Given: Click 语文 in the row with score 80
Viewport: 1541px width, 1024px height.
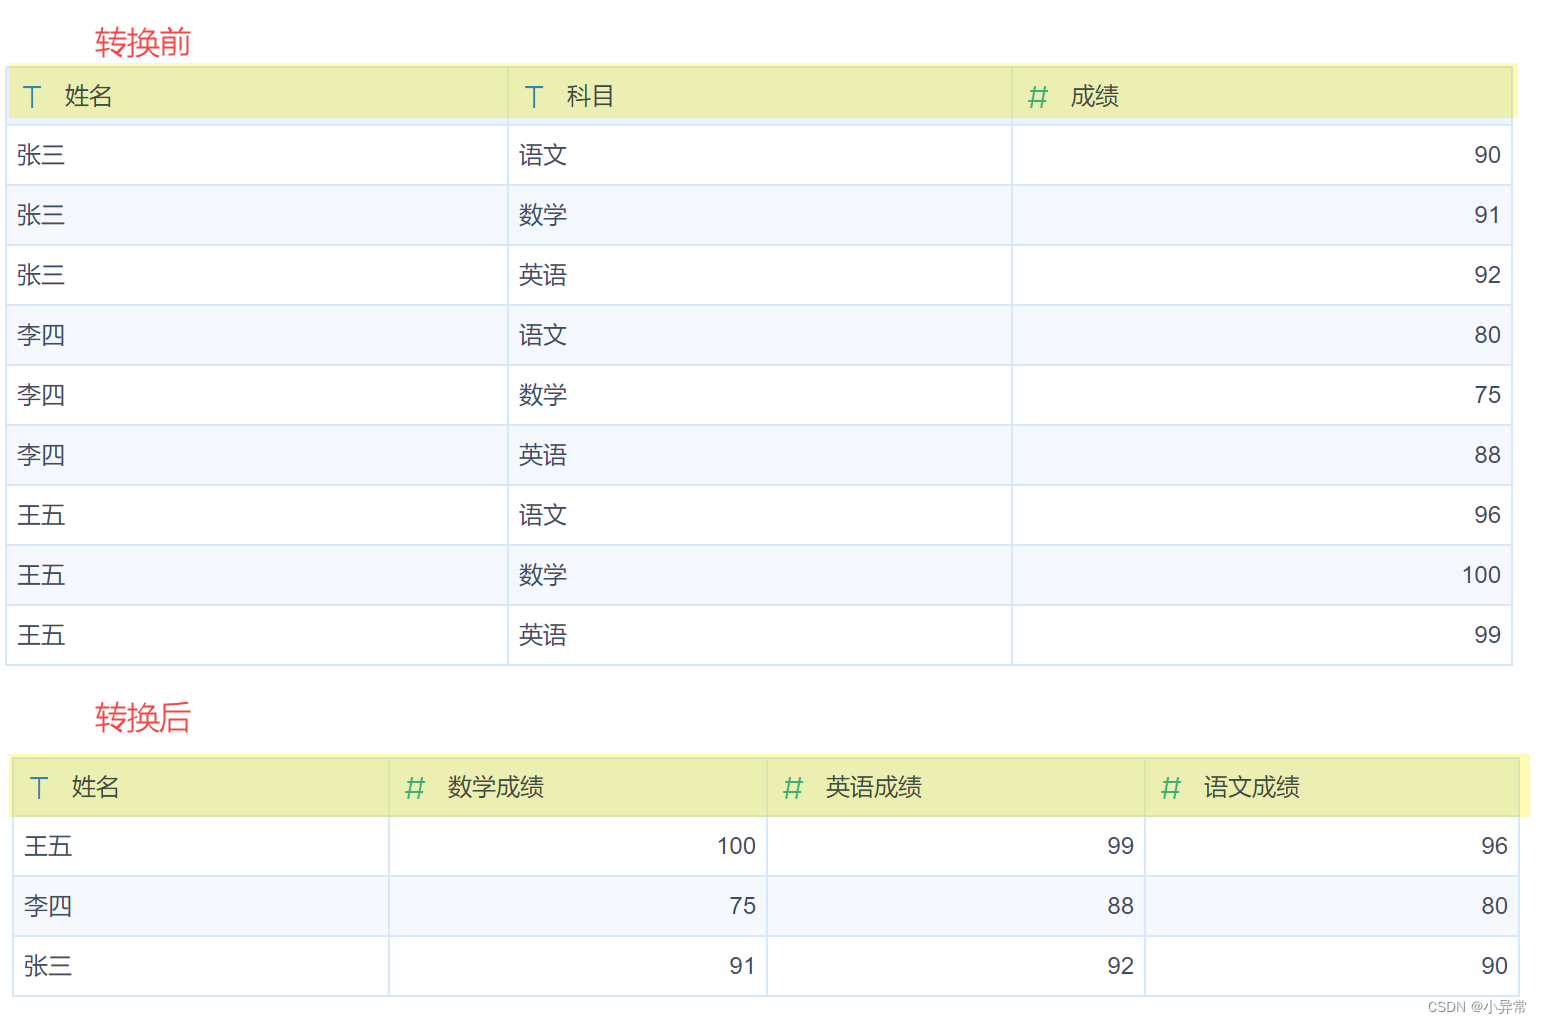Looking at the screenshot, I should (x=543, y=335).
